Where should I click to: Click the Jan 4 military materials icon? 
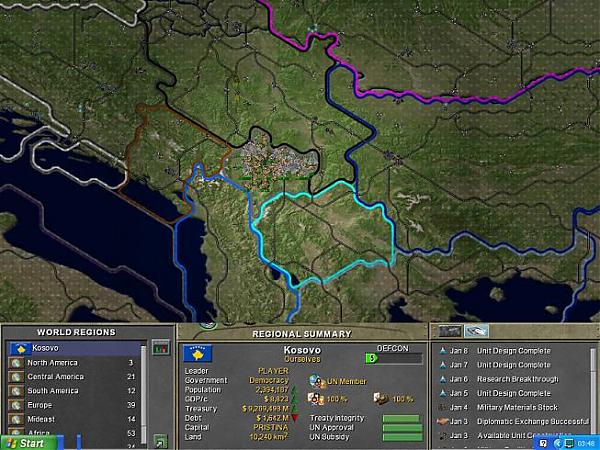[443, 407]
